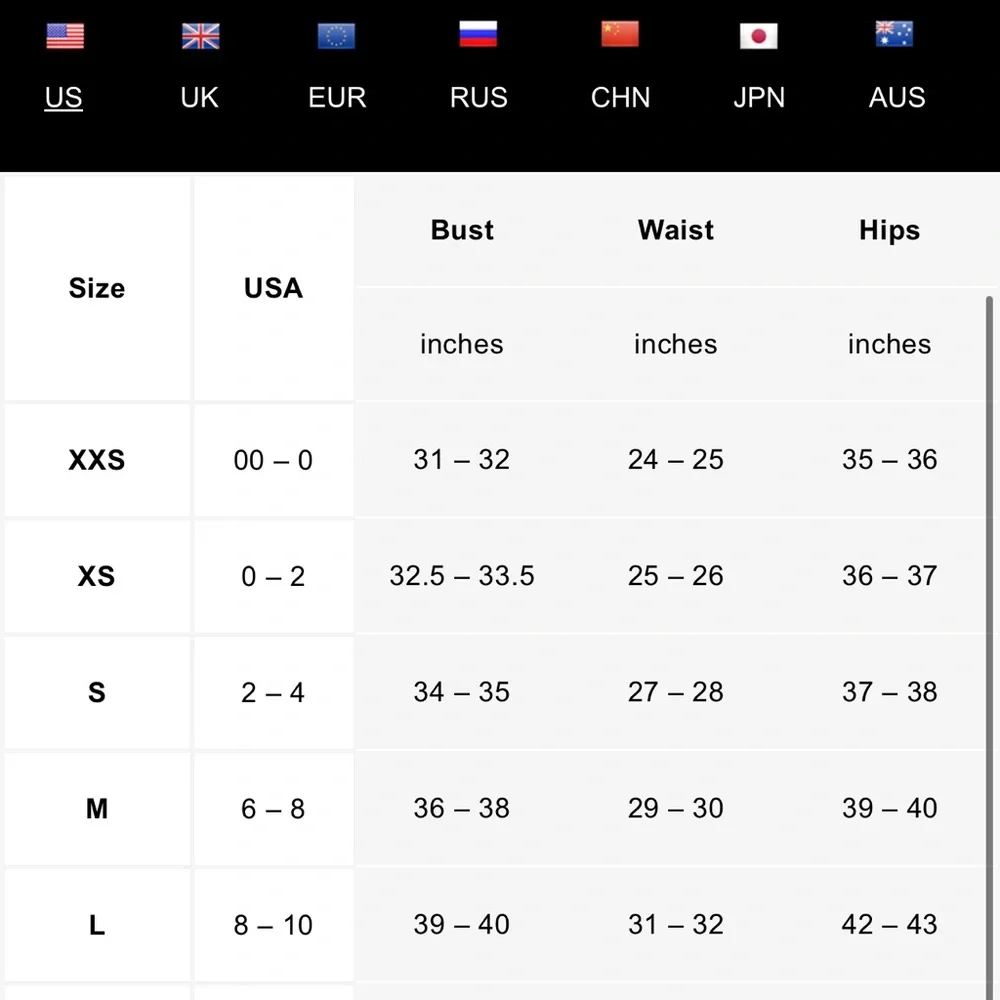Viewport: 1000px width, 1000px height.
Task: Show the CHN size chart
Action: coord(621,98)
